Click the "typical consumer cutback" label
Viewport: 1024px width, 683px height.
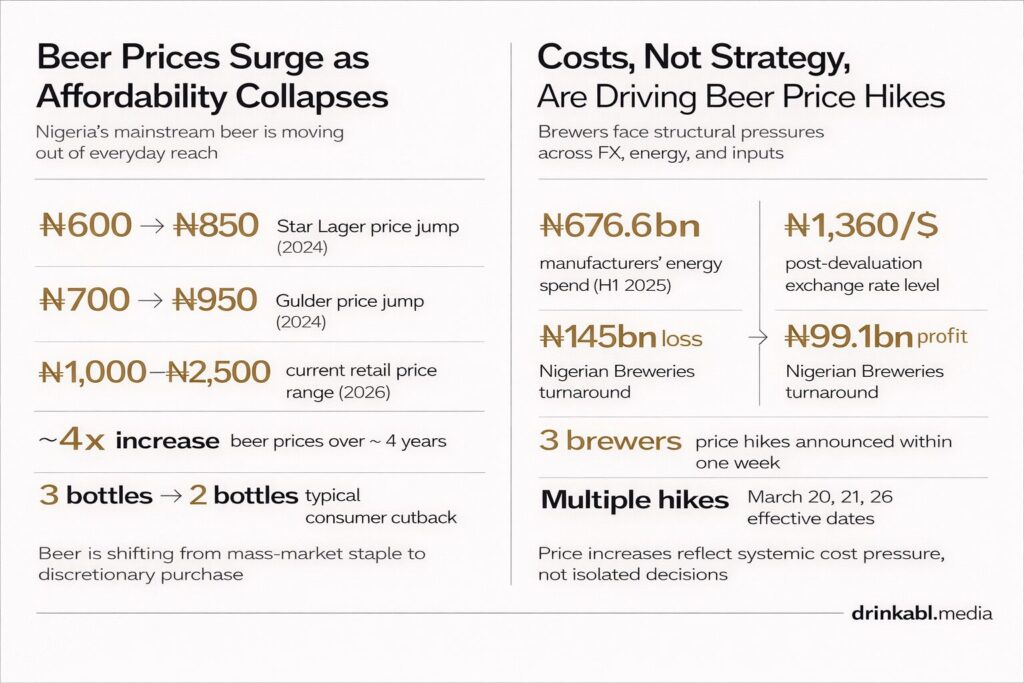(x=382, y=505)
